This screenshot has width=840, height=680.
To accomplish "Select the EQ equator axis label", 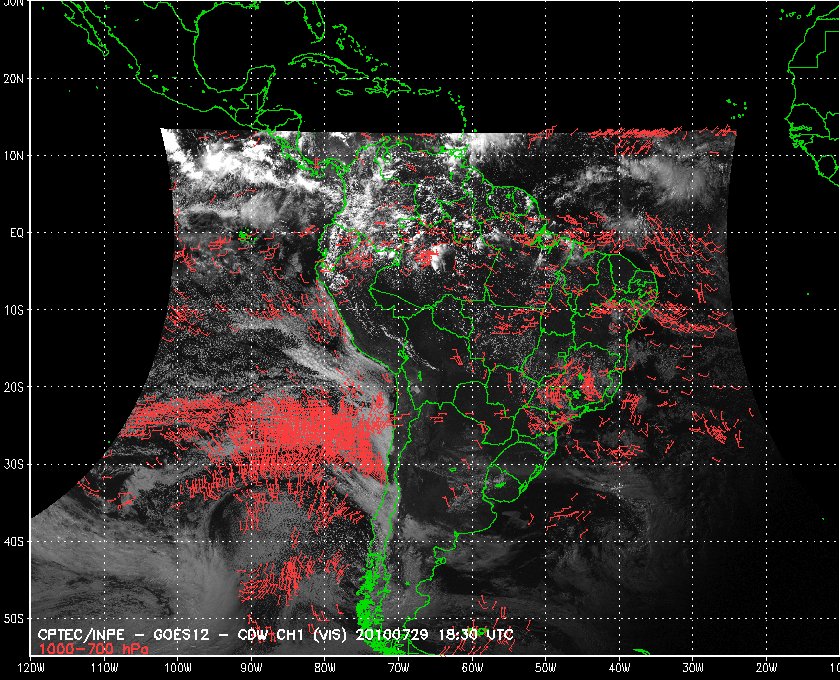I will pos(17,233).
